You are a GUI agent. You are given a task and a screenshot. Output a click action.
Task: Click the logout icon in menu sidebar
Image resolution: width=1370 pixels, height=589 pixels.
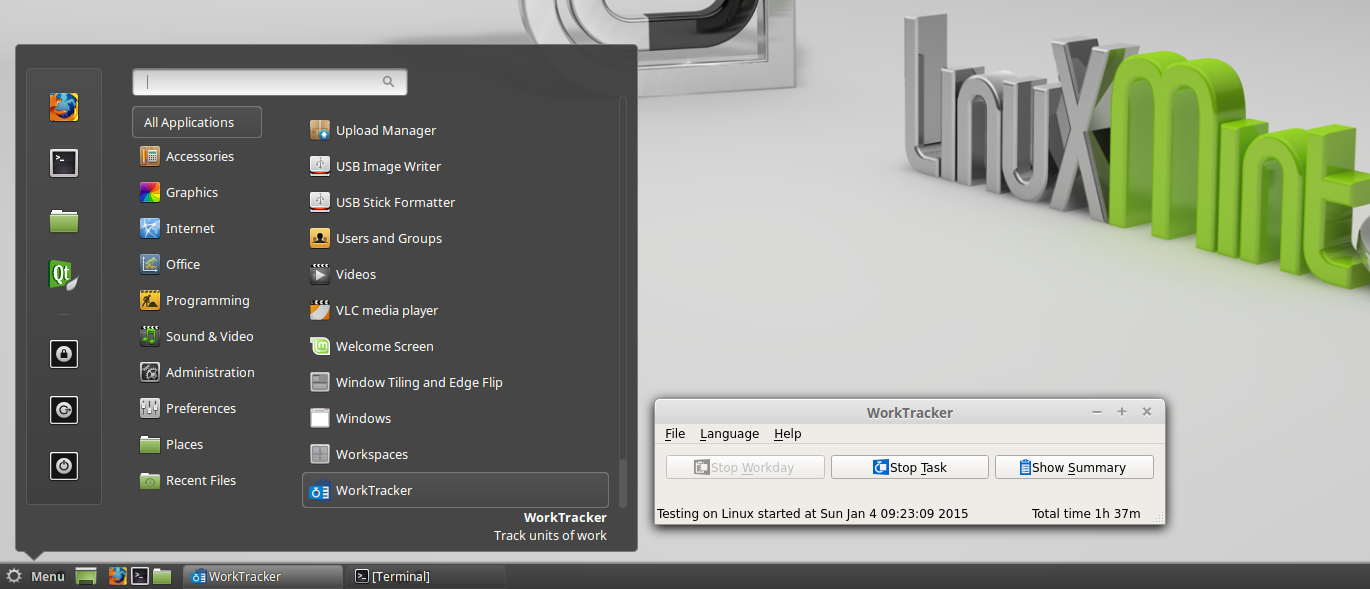(x=64, y=409)
